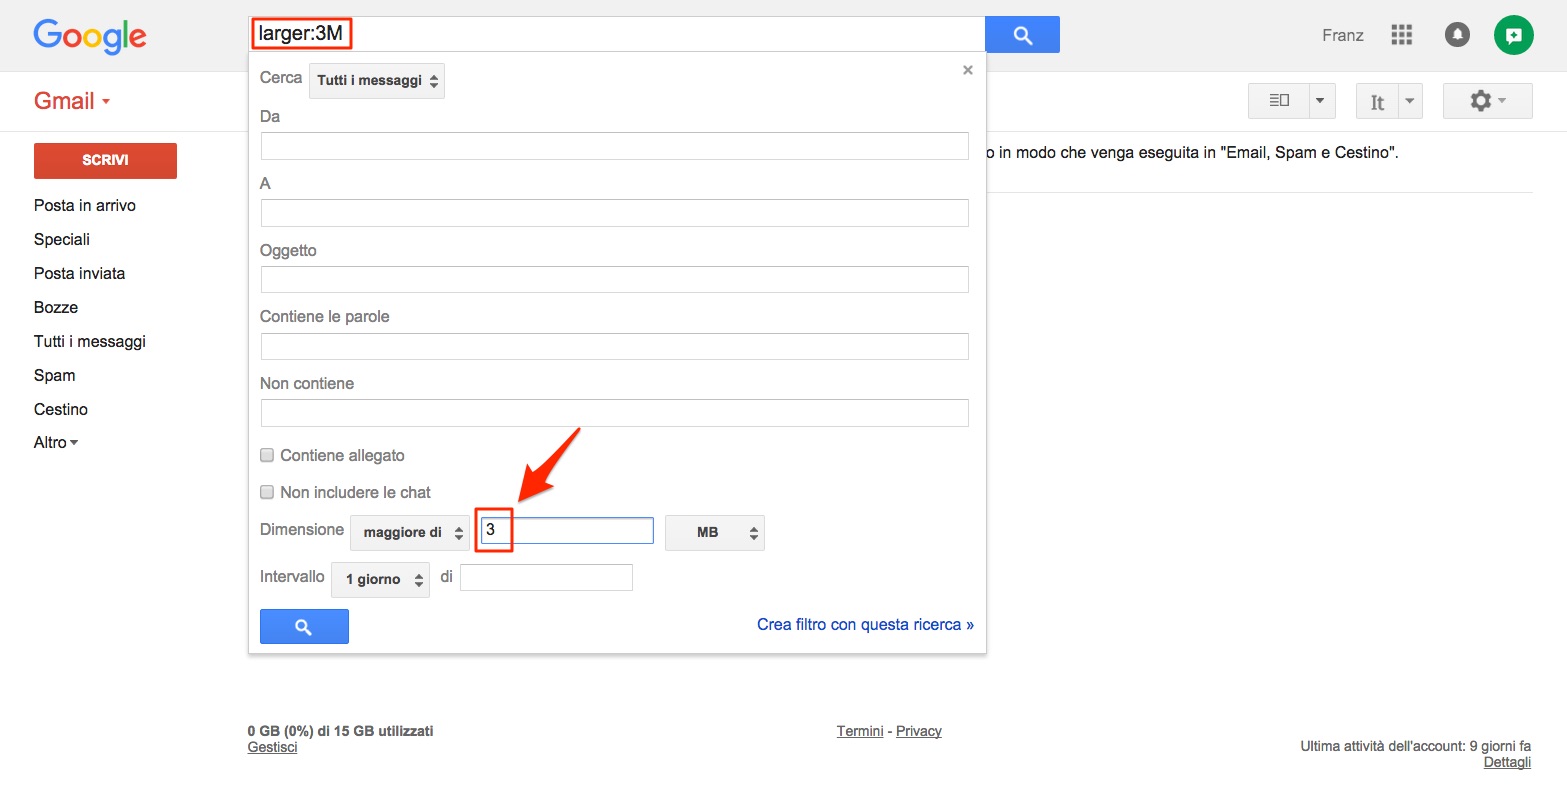Open the settings gear menu
The width and height of the screenshot is (1567, 805).
coord(1487,101)
